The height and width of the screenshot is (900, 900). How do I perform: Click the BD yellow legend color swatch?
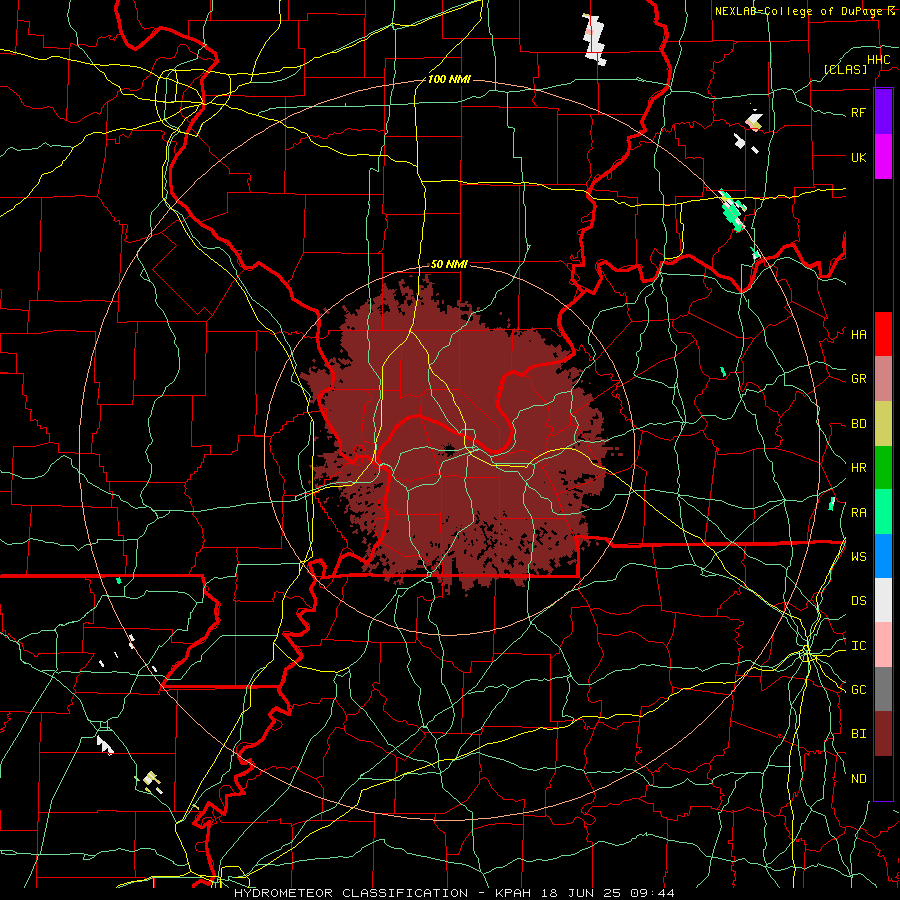tap(883, 424)
